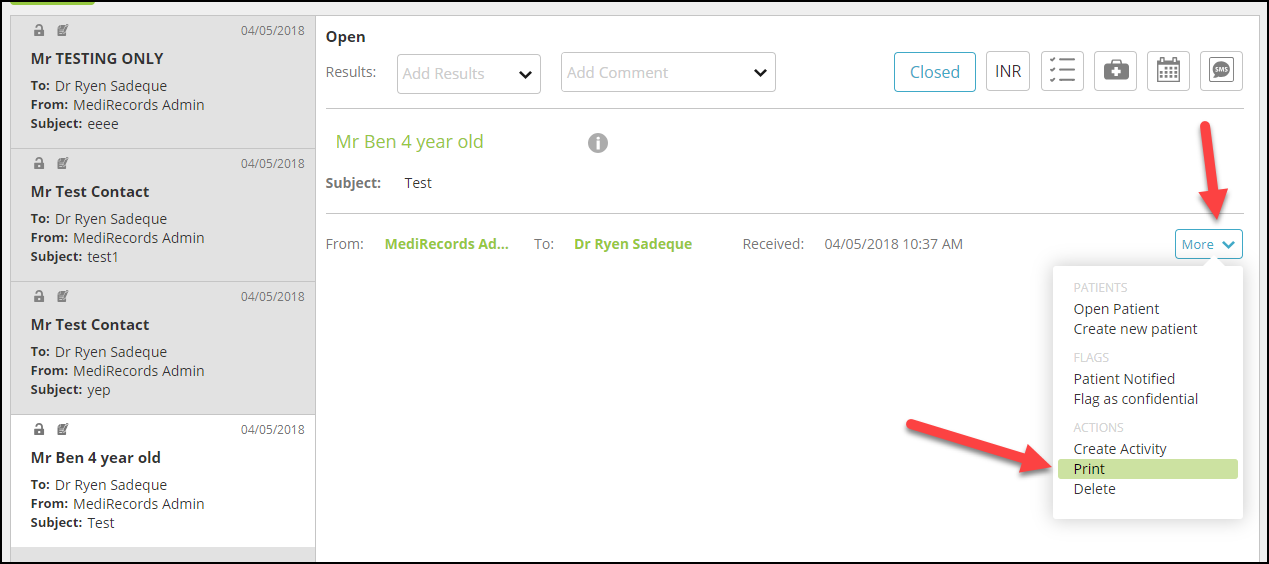Click the SMS message icon button
This screenshot has height=564, width=1269.
[x=1221, y=71]
